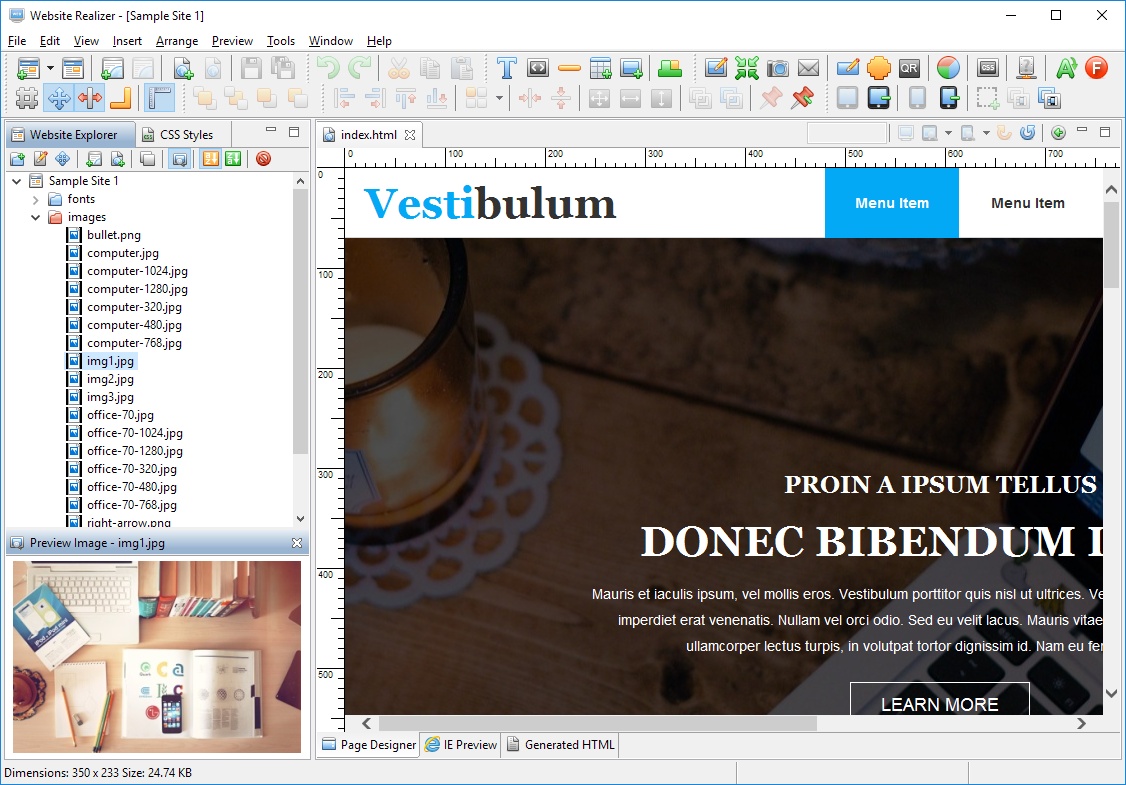Close the index.html tab
The width and height of the screenshot is (1126, 785).
[410, 134]
